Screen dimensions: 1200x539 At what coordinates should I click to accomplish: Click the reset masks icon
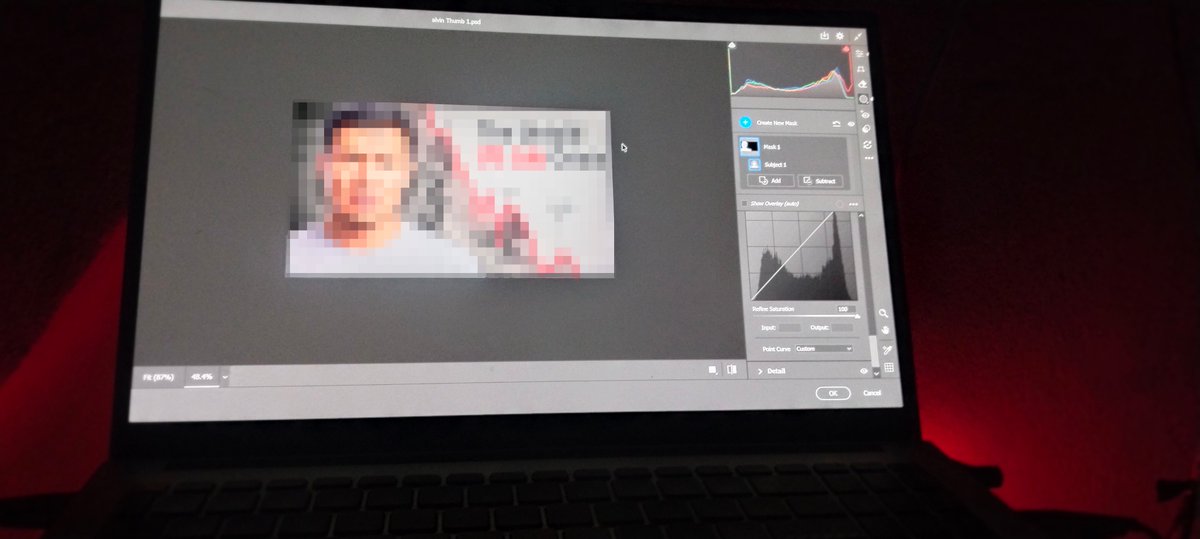[x=836, y=124]
